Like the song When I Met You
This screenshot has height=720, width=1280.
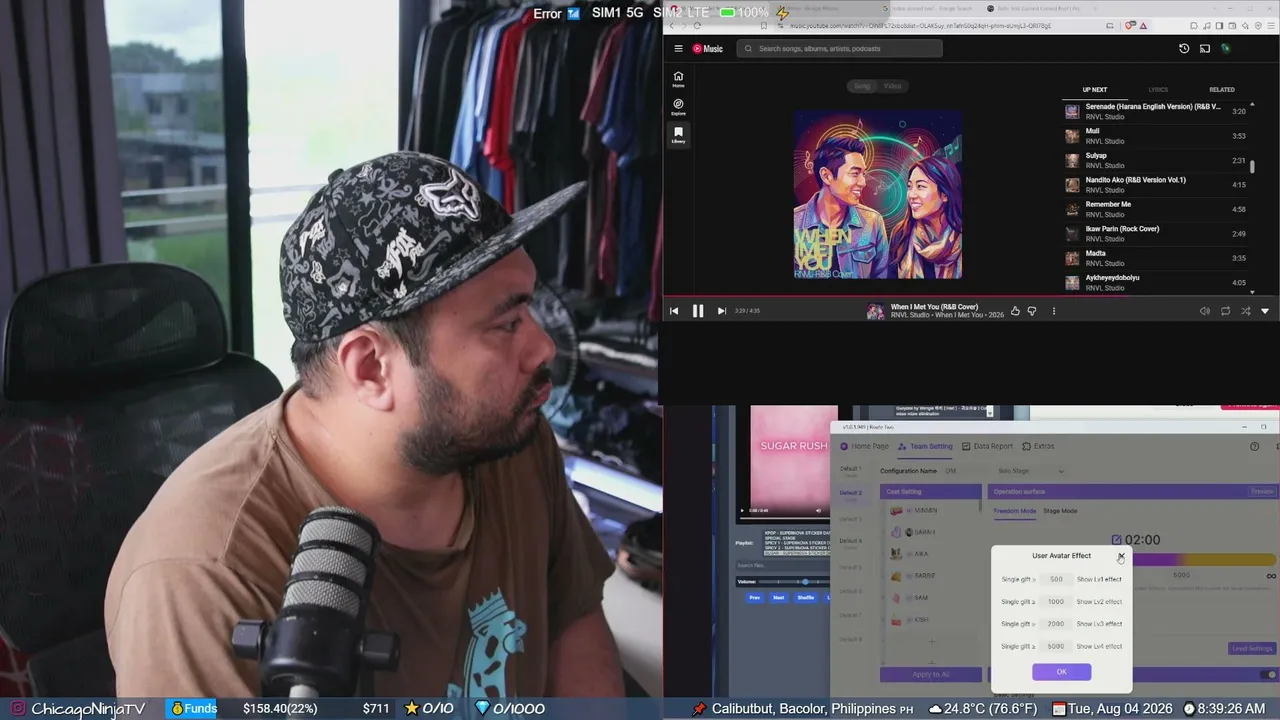(x=1015, y=311)
